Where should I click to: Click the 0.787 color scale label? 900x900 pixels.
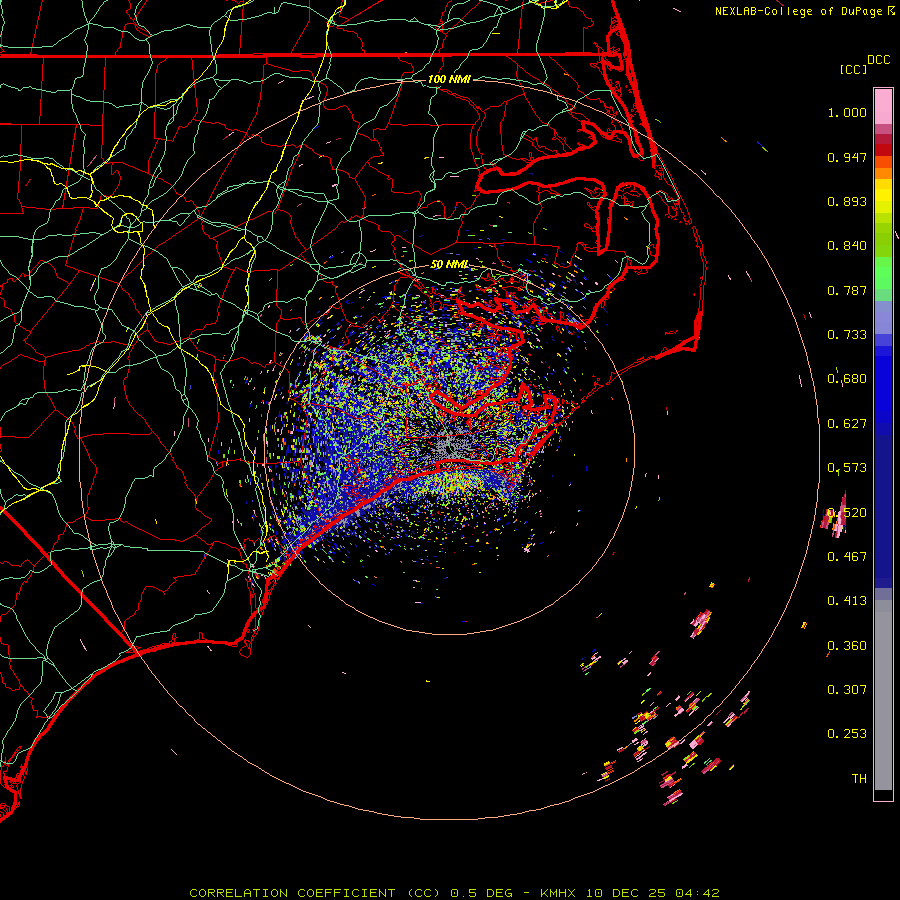point(847,290)
